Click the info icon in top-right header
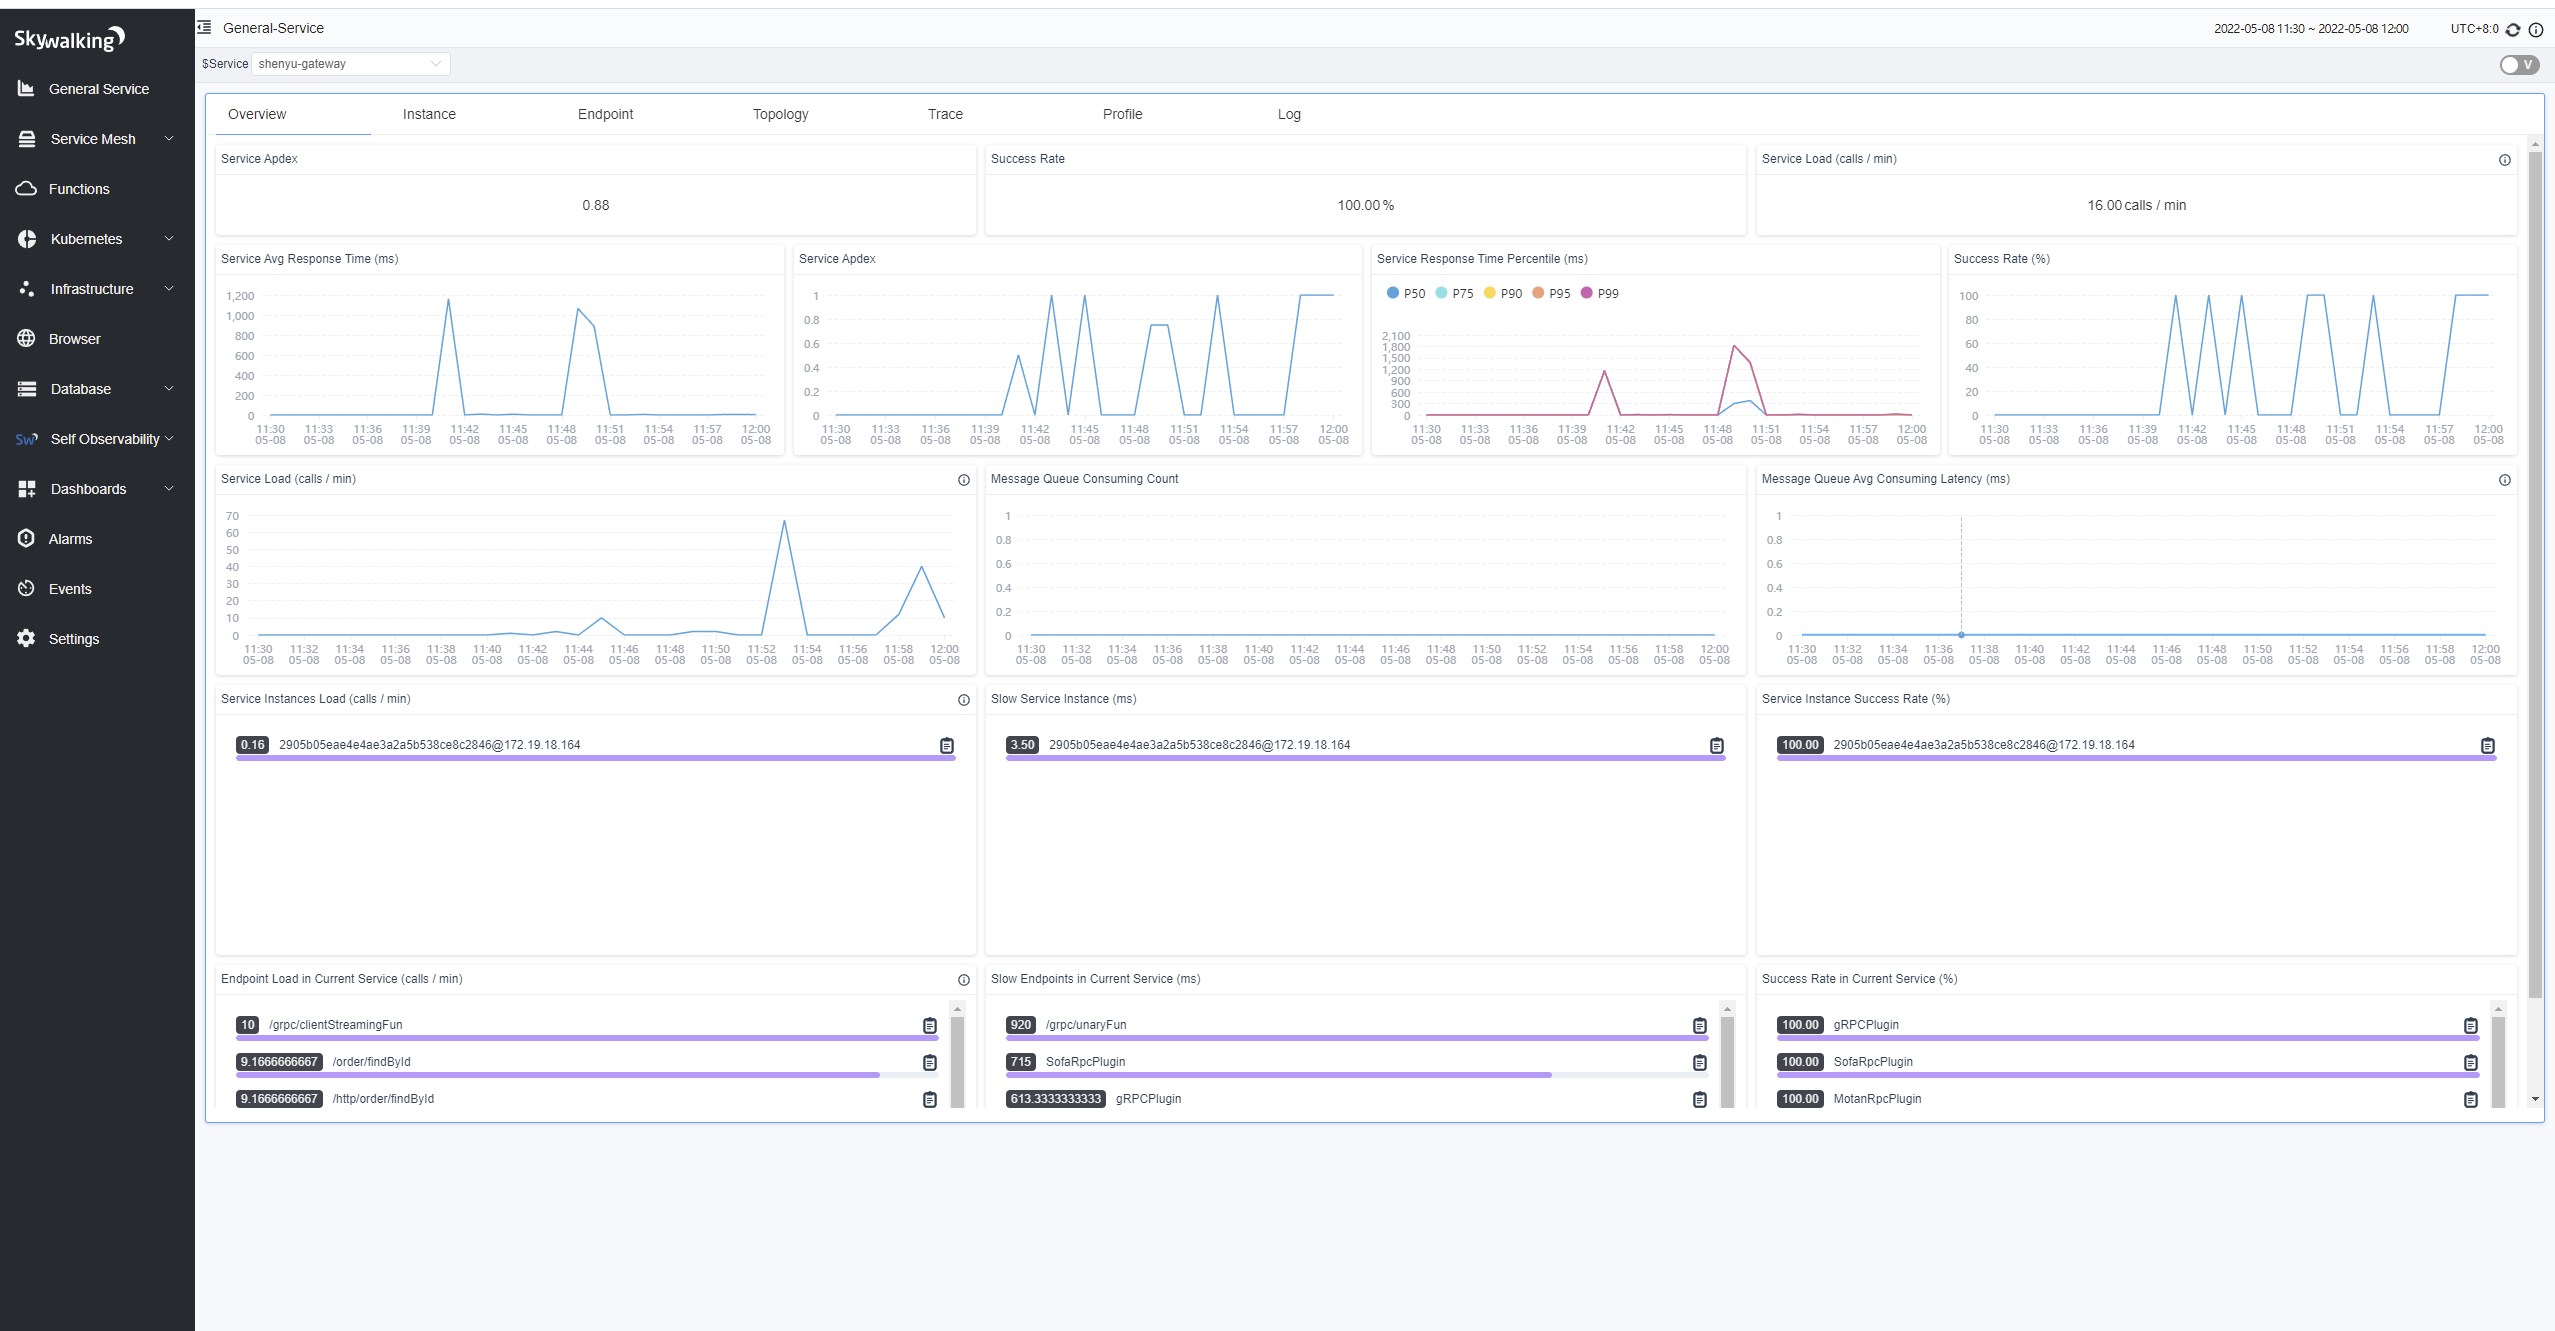The height and width of the screenshot is (1331, 2555). 2536,29
